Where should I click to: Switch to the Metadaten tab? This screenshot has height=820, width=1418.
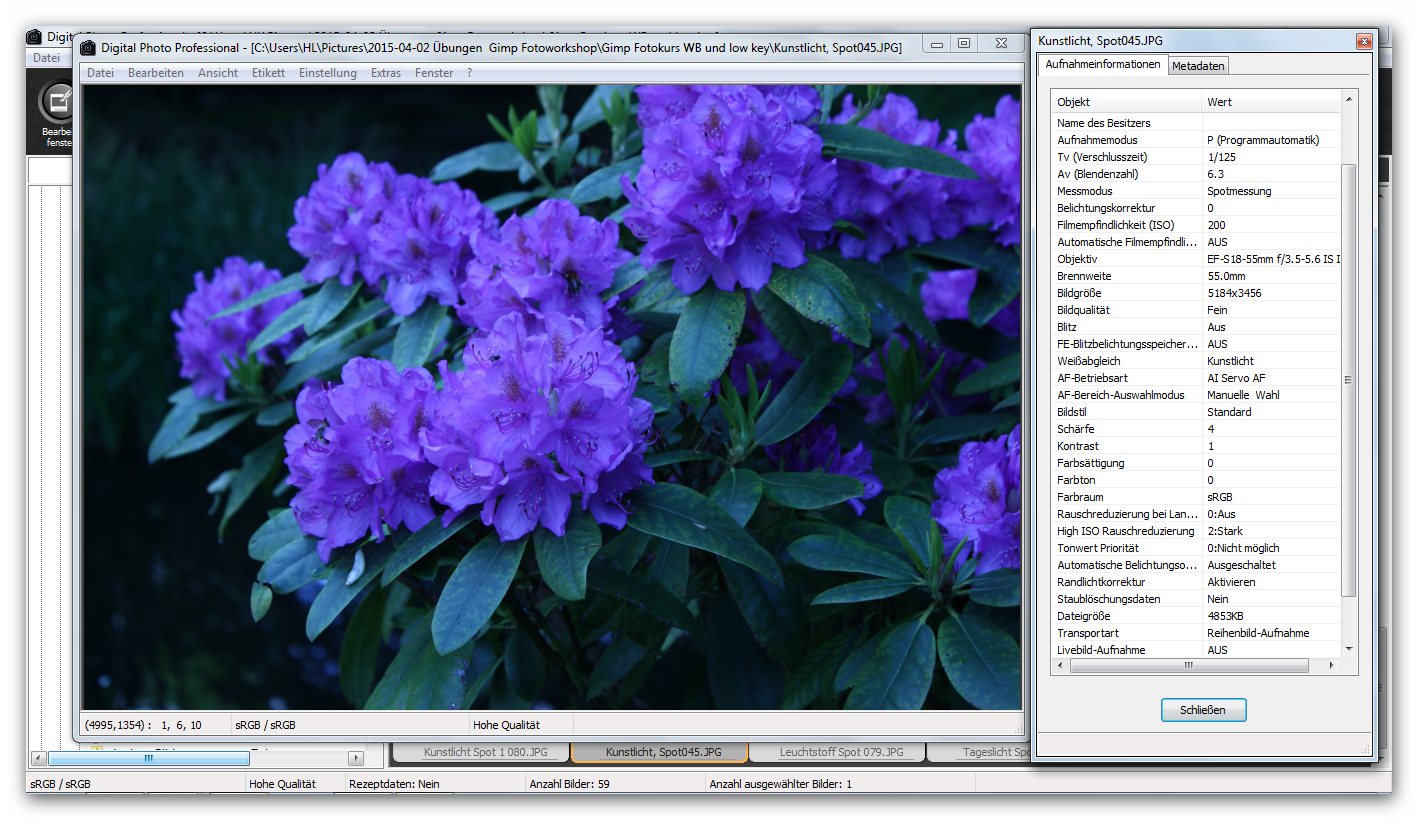point(1198,66)
